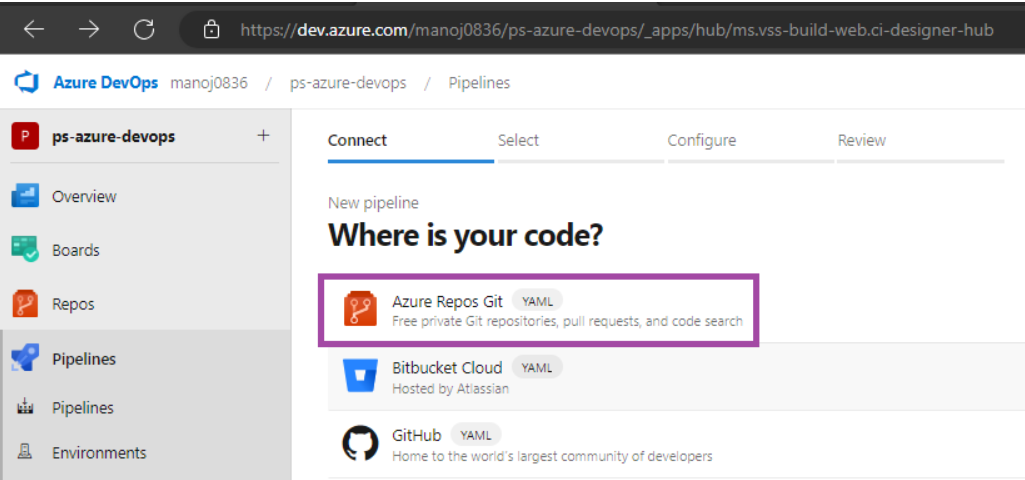Click the YAML badge beside Azure Repos Git
The width and height of the screenshot is (1025, 480).
[537, 301]
